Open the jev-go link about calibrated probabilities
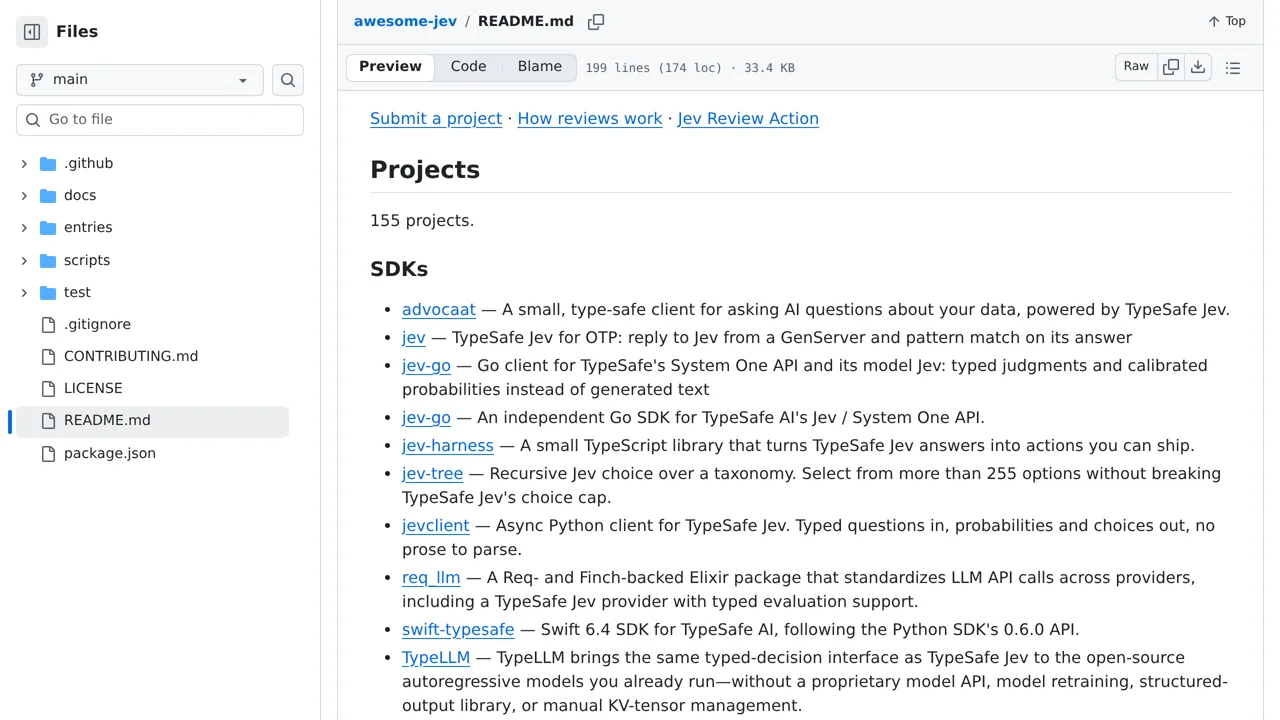 [x=426, y=366]
